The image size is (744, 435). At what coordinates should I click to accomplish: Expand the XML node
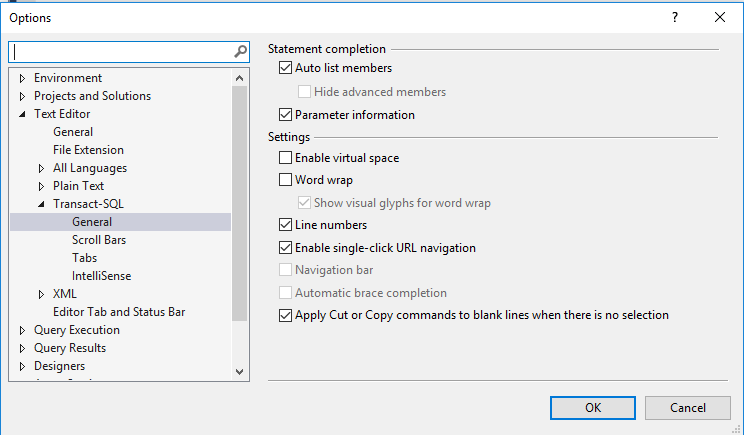pyautogui.click(x=41, y=295)
